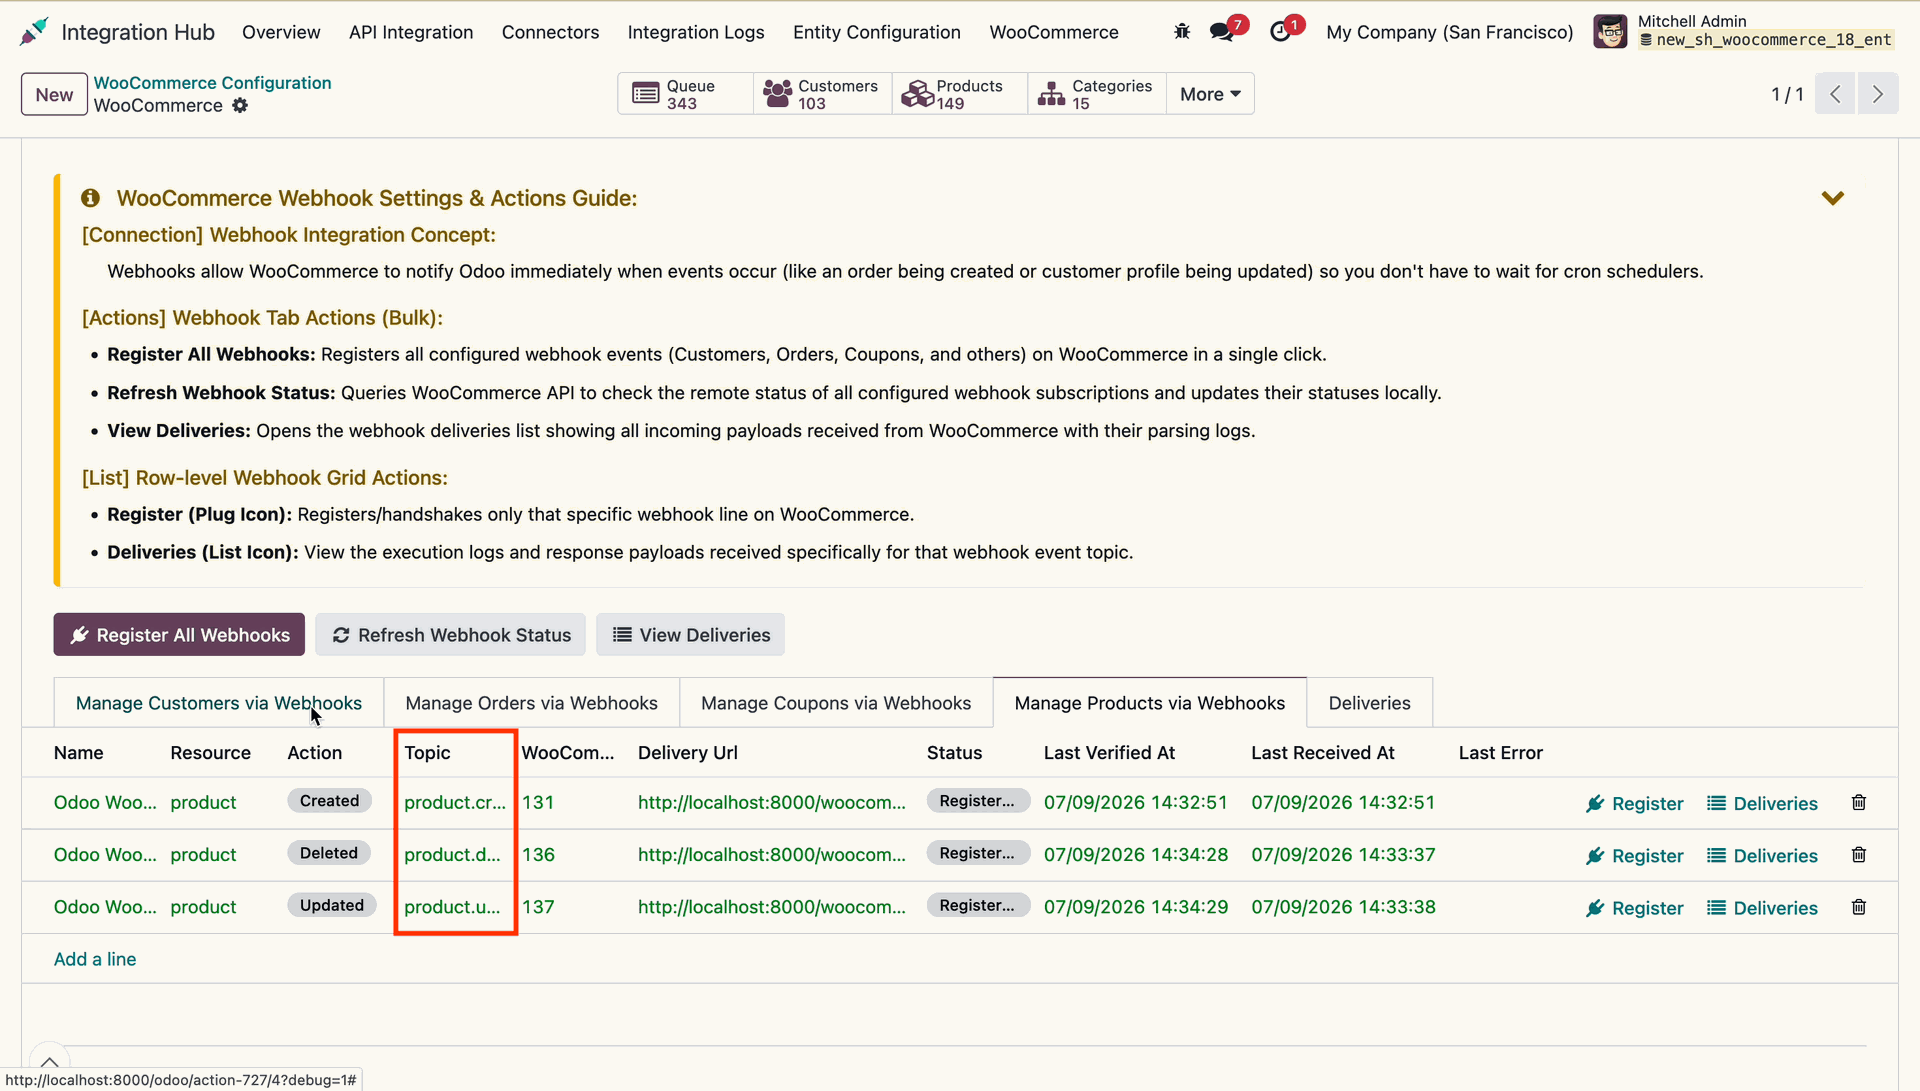Open the Deliveries tab
The image size is (1920, 1091).
(x=1370, y=703)
